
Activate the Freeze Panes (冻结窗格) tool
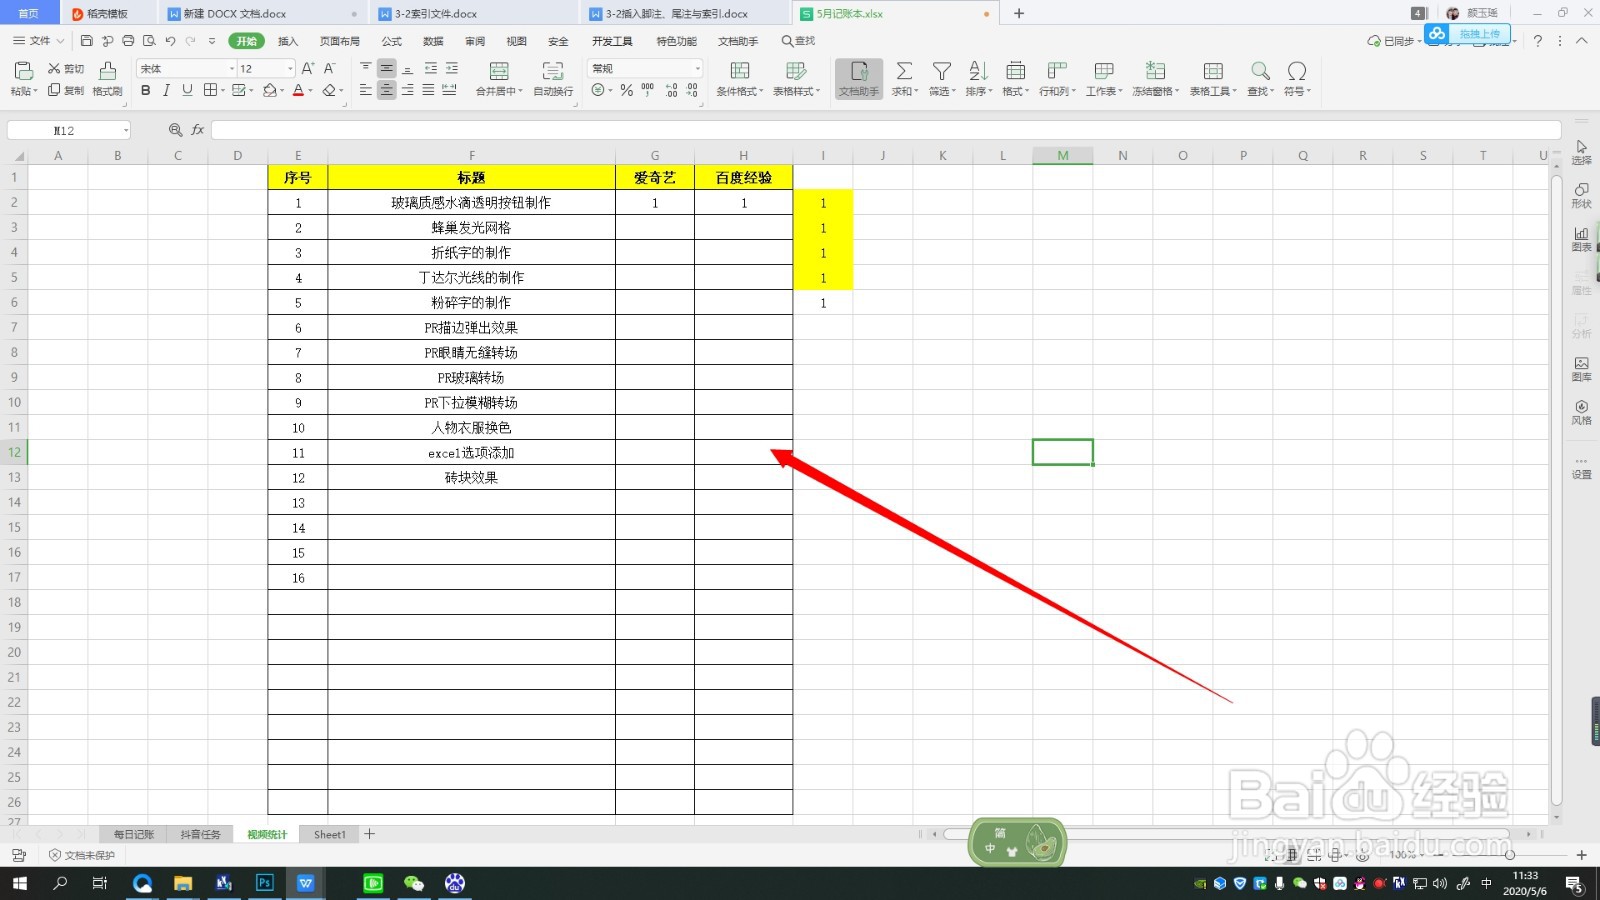(1156, 75)
